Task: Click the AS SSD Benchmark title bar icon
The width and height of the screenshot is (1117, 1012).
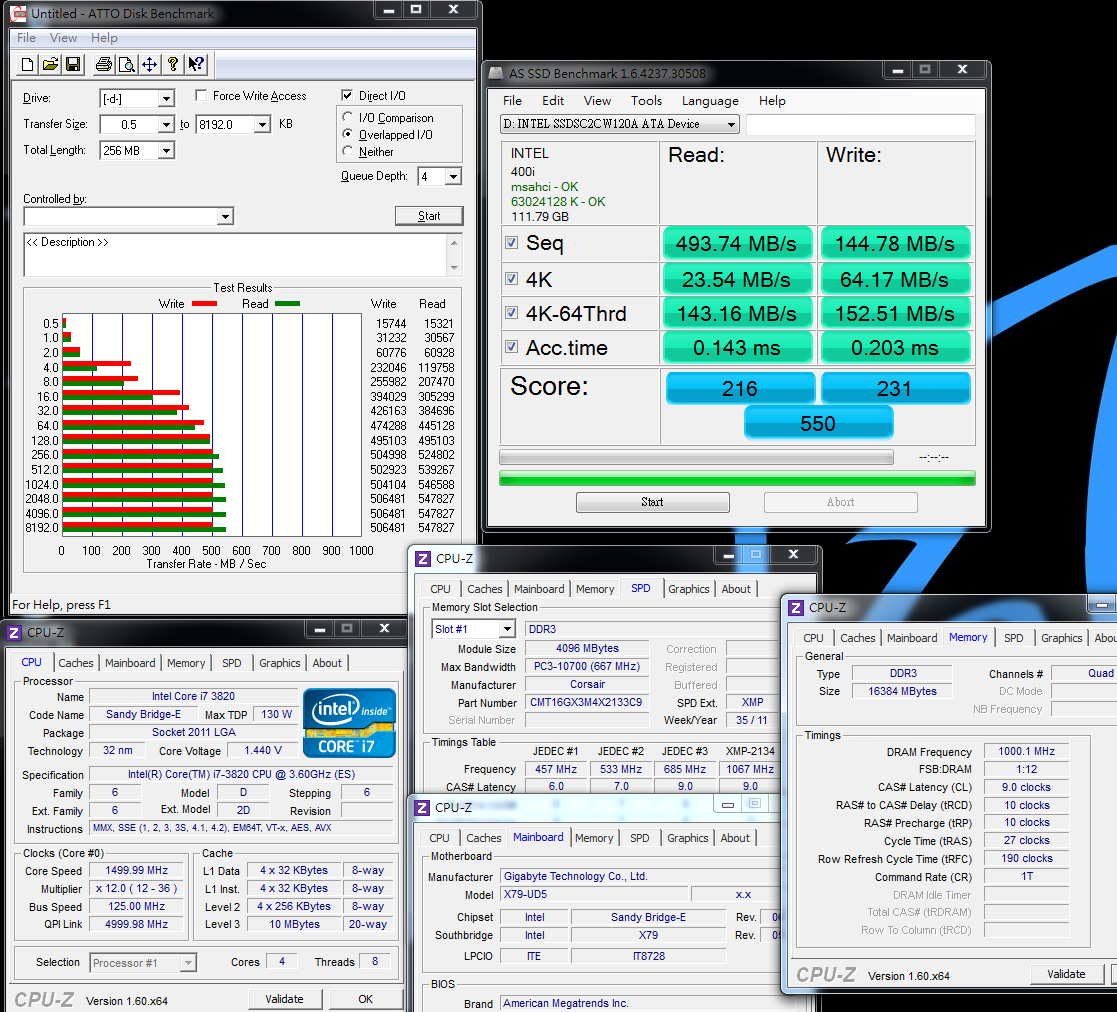Action: click(496, 73)
